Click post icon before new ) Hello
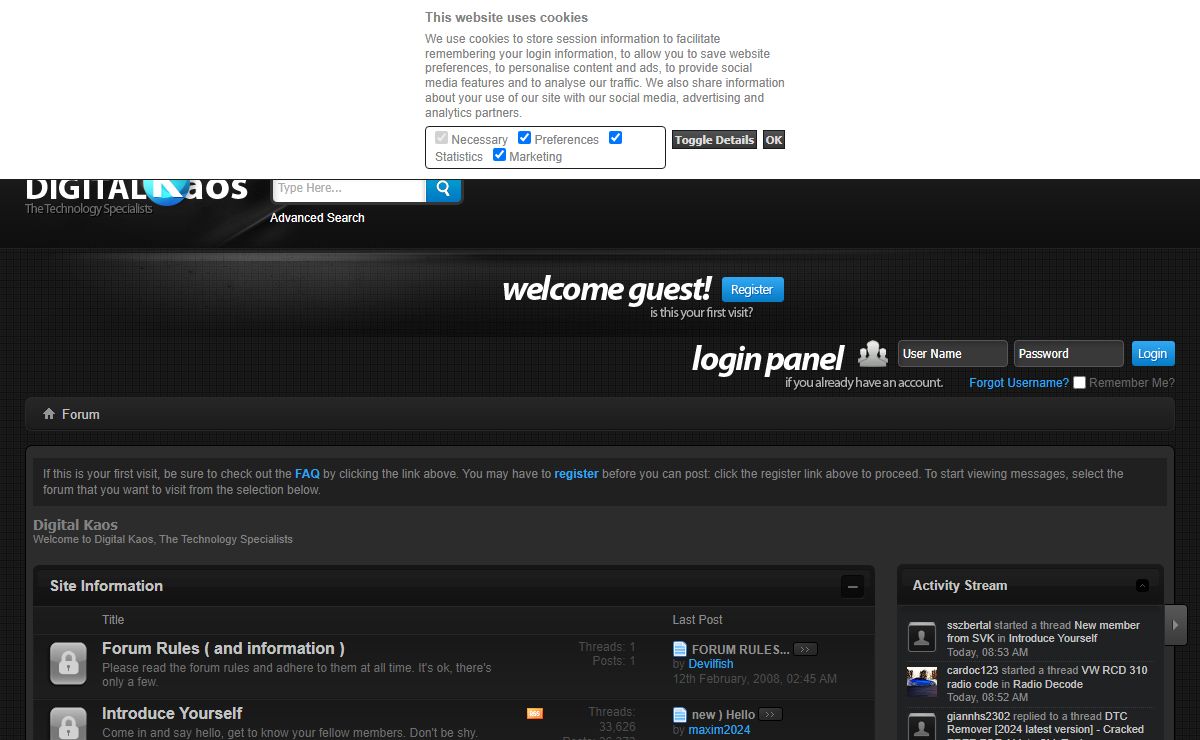The height and width of the screenshot is (740, 1200). click(680, 714)
